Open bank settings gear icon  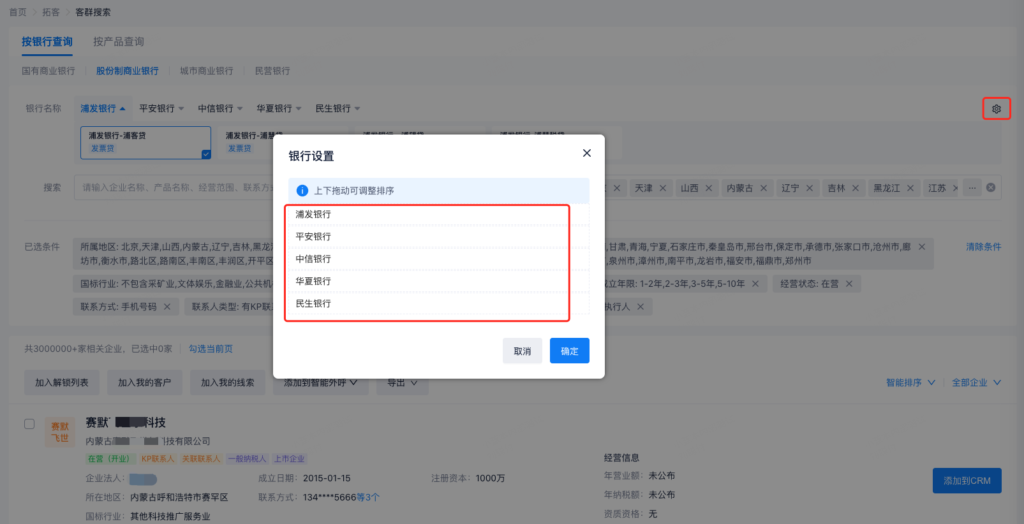(996, 108)
